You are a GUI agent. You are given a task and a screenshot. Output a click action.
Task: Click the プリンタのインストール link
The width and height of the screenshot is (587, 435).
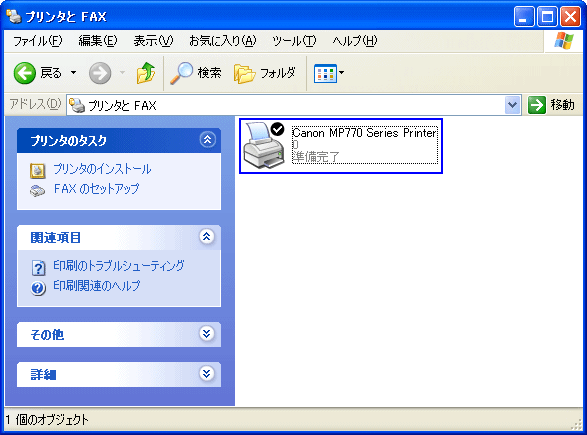point(102,169)
